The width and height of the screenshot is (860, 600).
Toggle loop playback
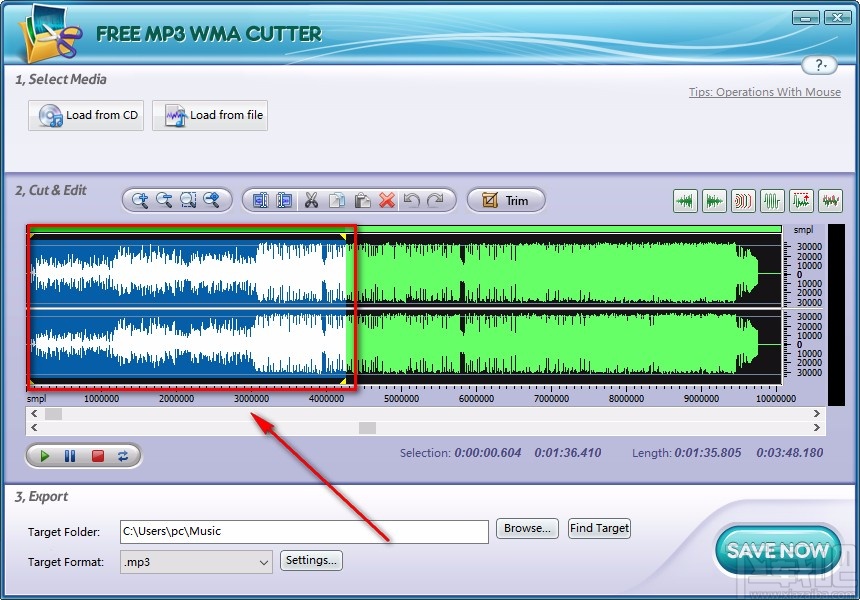click(x=123, y=456)
